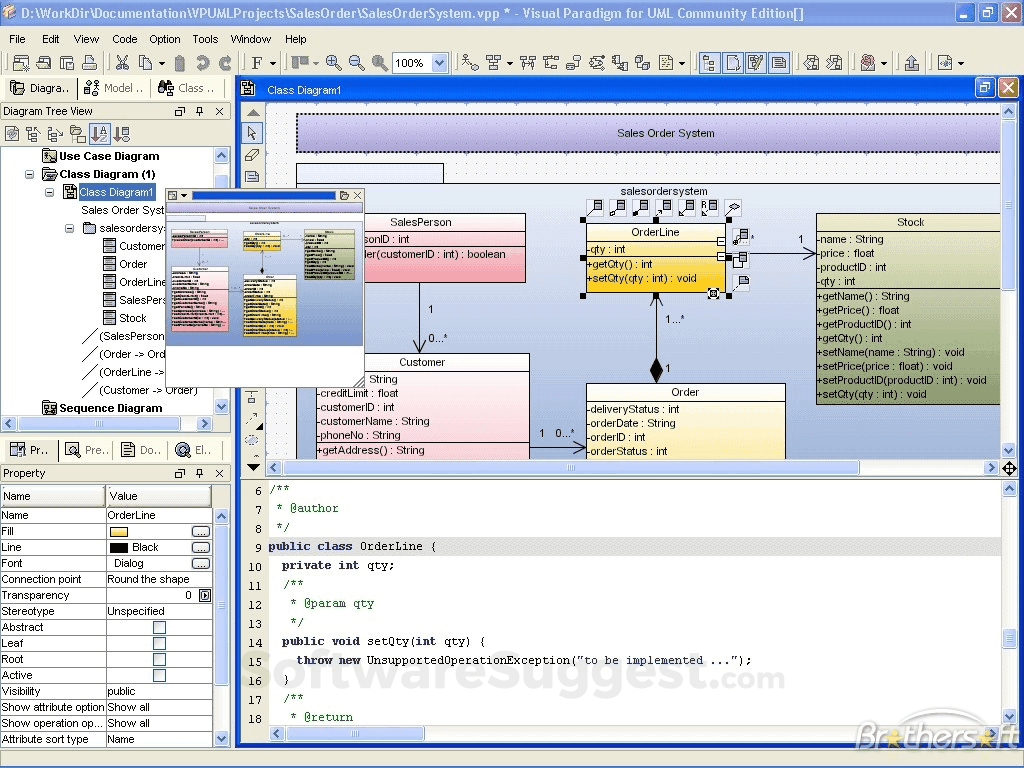The image size is (1024, 768).
Task: Click the Fill property browse button
Action: pos(201,531)
